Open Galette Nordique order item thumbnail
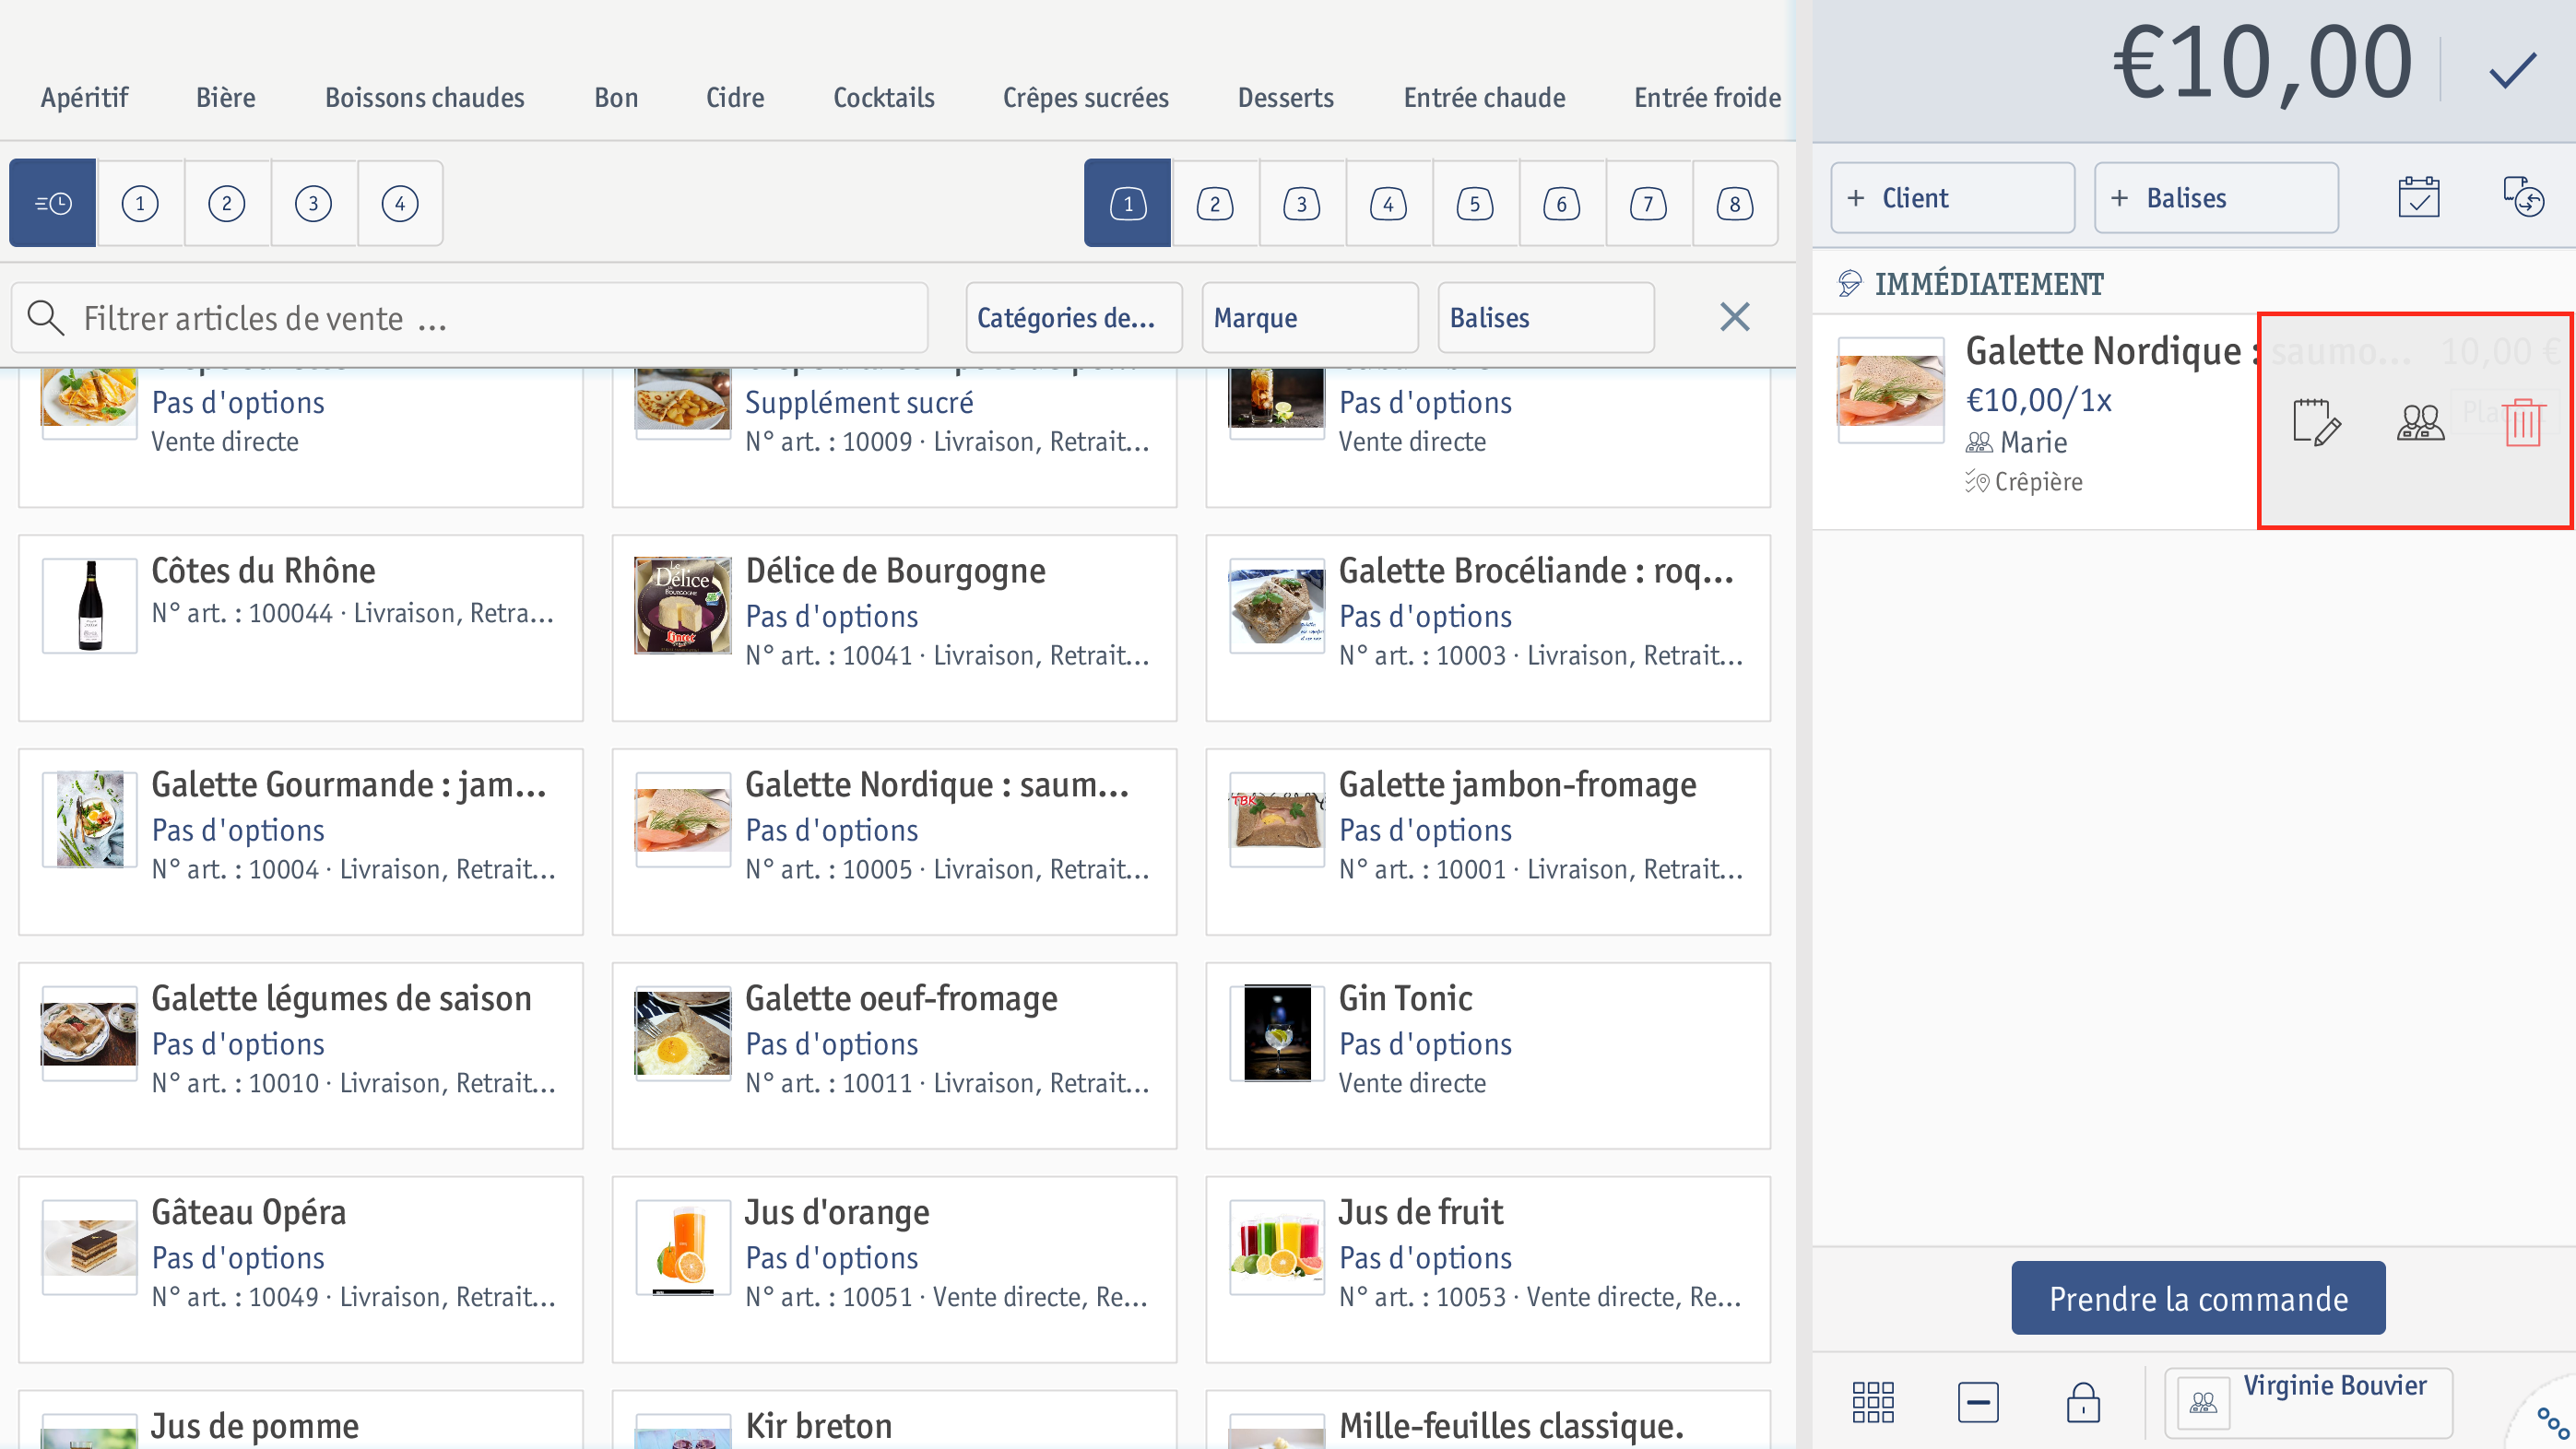The image size is (2576, 1449). (x=1891, y=390)
